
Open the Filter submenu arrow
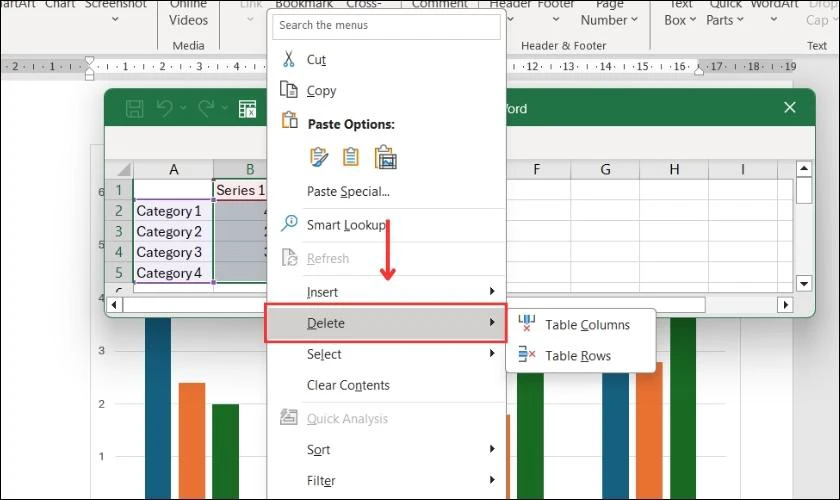[492, 480]
